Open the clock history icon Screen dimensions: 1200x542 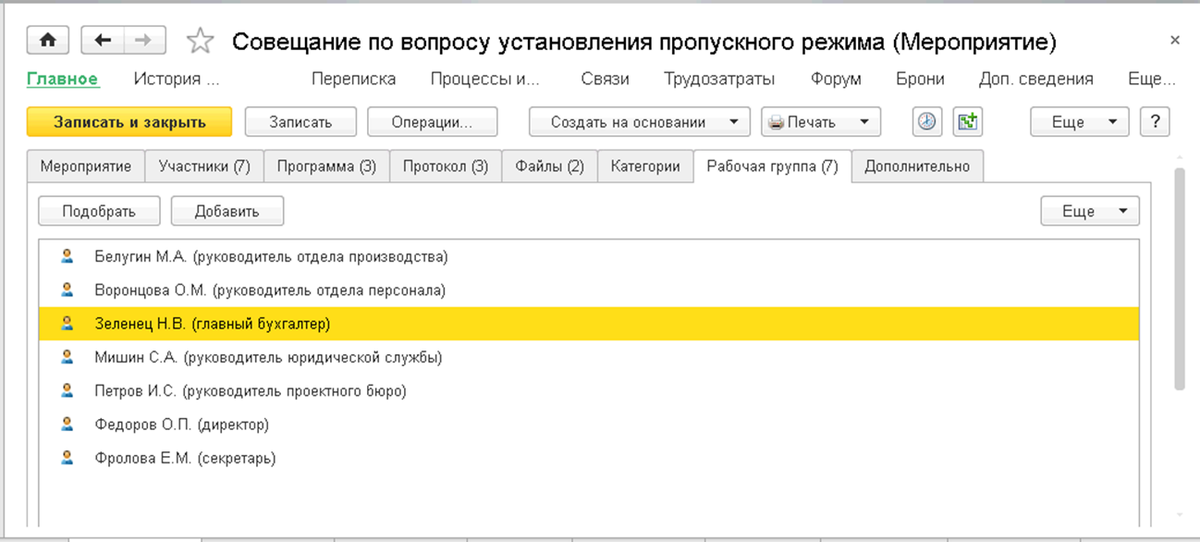(x=928, y=122)
